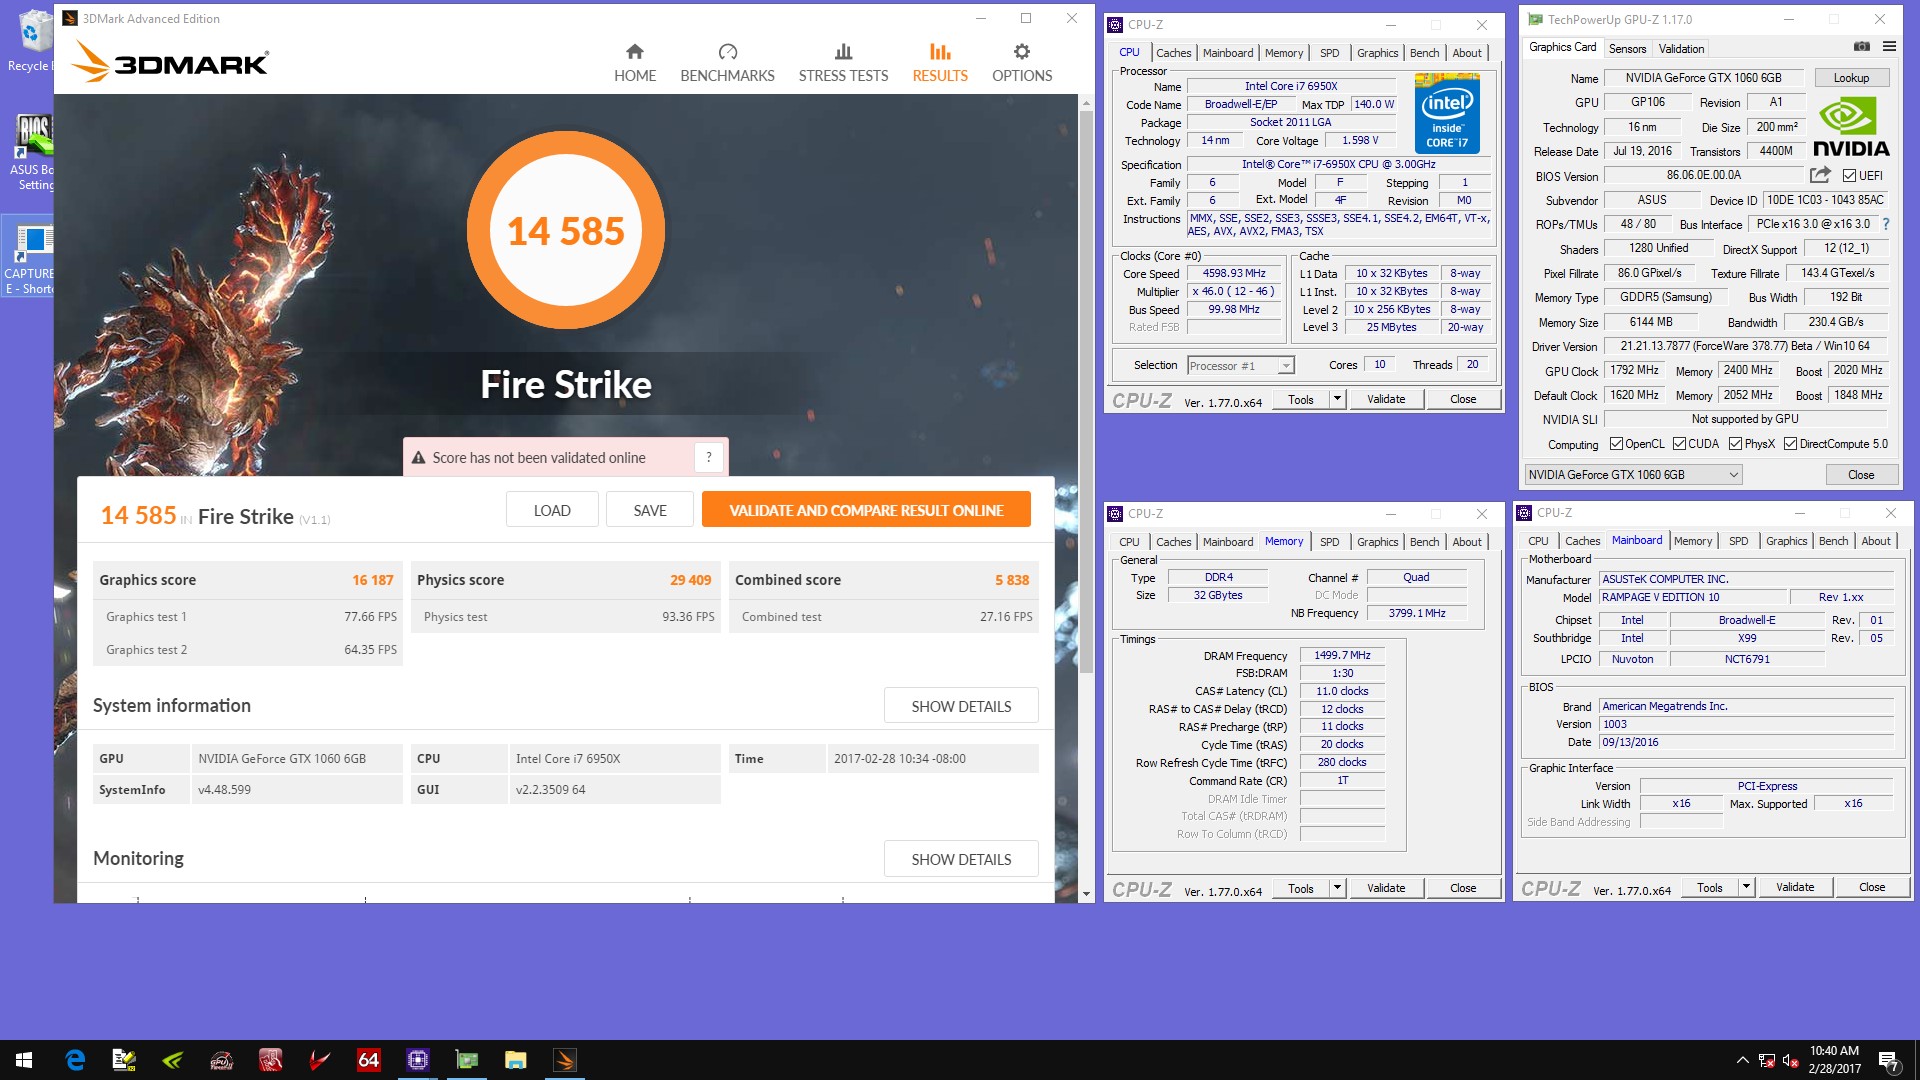
Task: Toggle the OpenCL checkbox in GPU-Z
Action: tap(1615, 444)
